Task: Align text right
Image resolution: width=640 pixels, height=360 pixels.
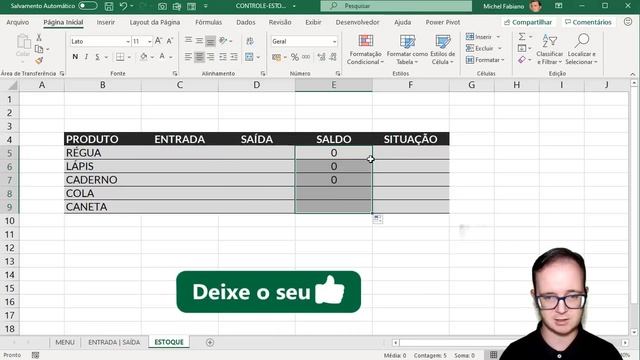Action: coord(210,57)
